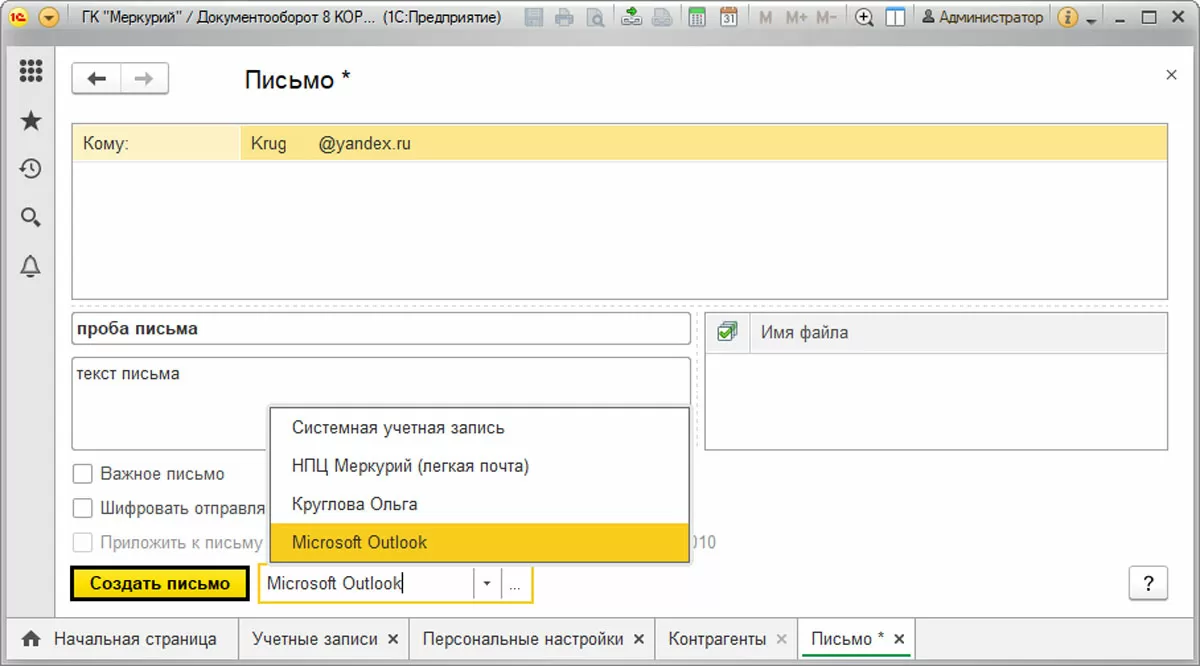Click the zoom magnifier in title bar
1200x666 pixels.
865,17
